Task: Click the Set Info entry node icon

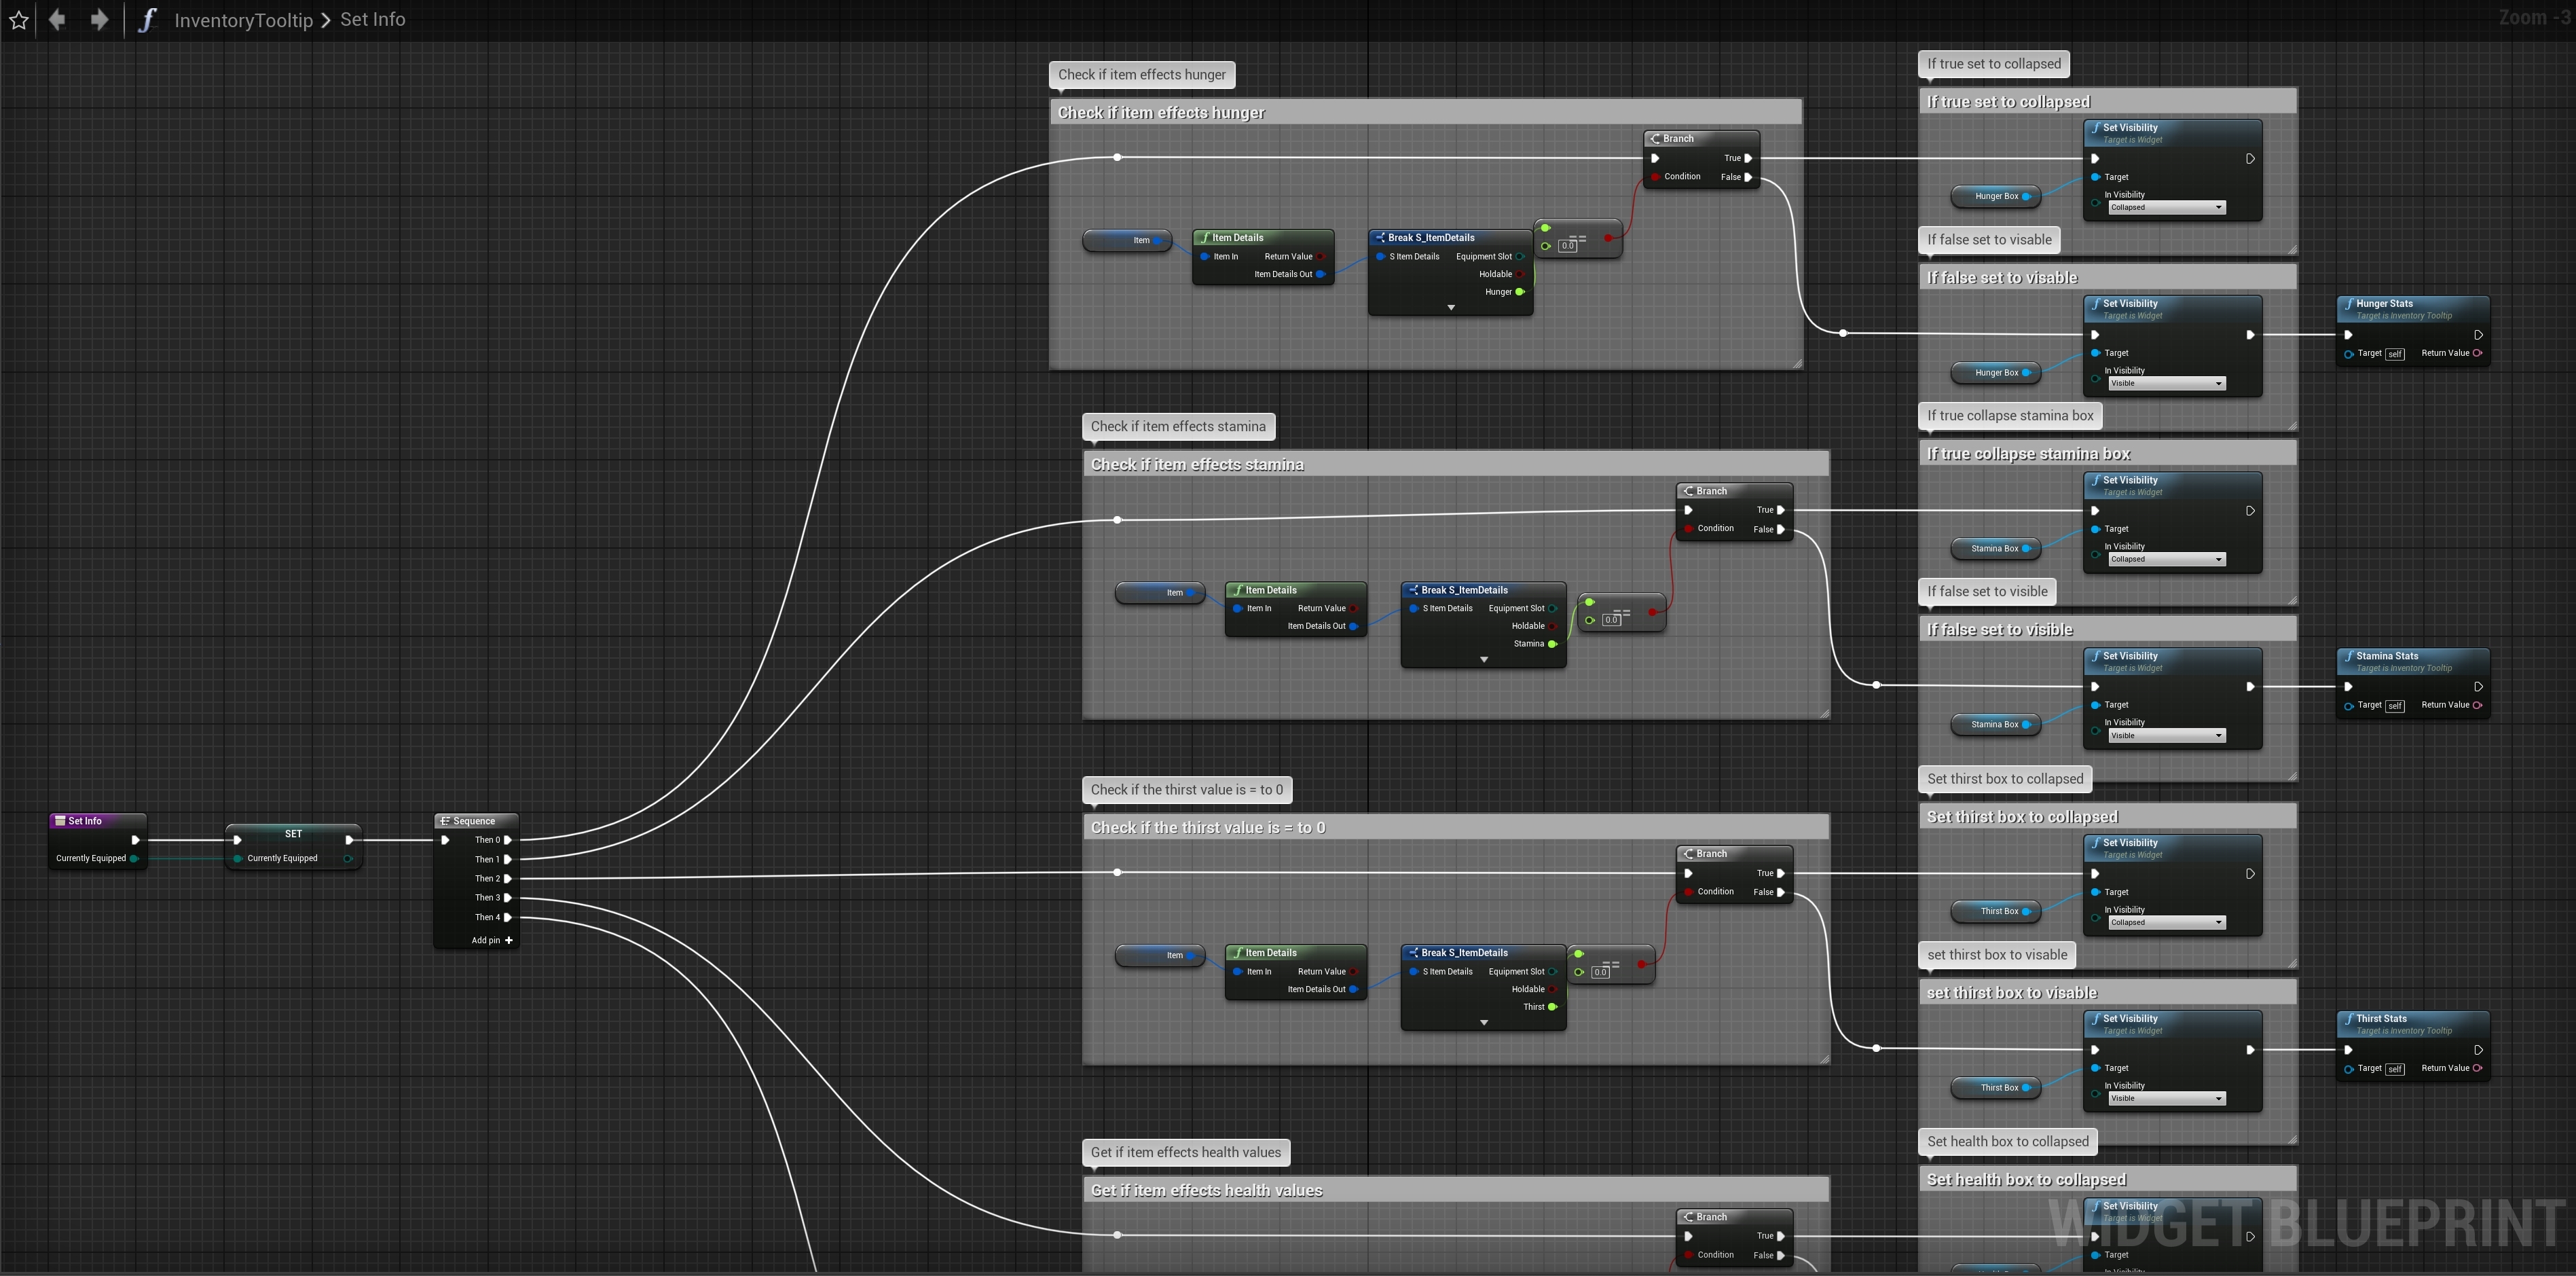Action: click(x=60, y=821)
